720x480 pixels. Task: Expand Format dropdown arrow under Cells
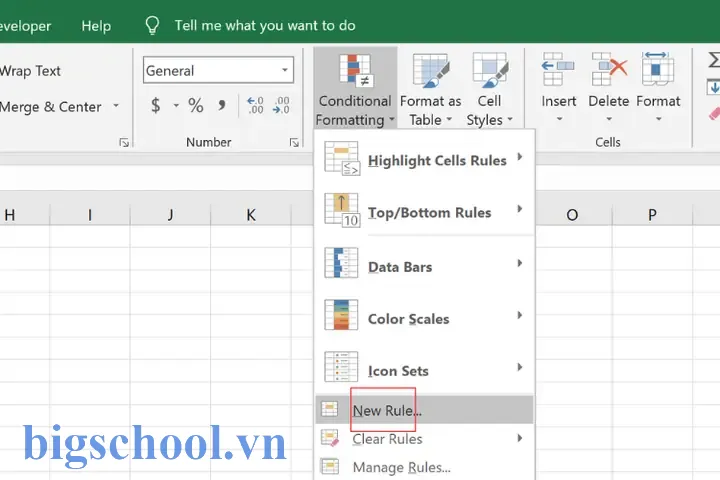click(658, 119)
